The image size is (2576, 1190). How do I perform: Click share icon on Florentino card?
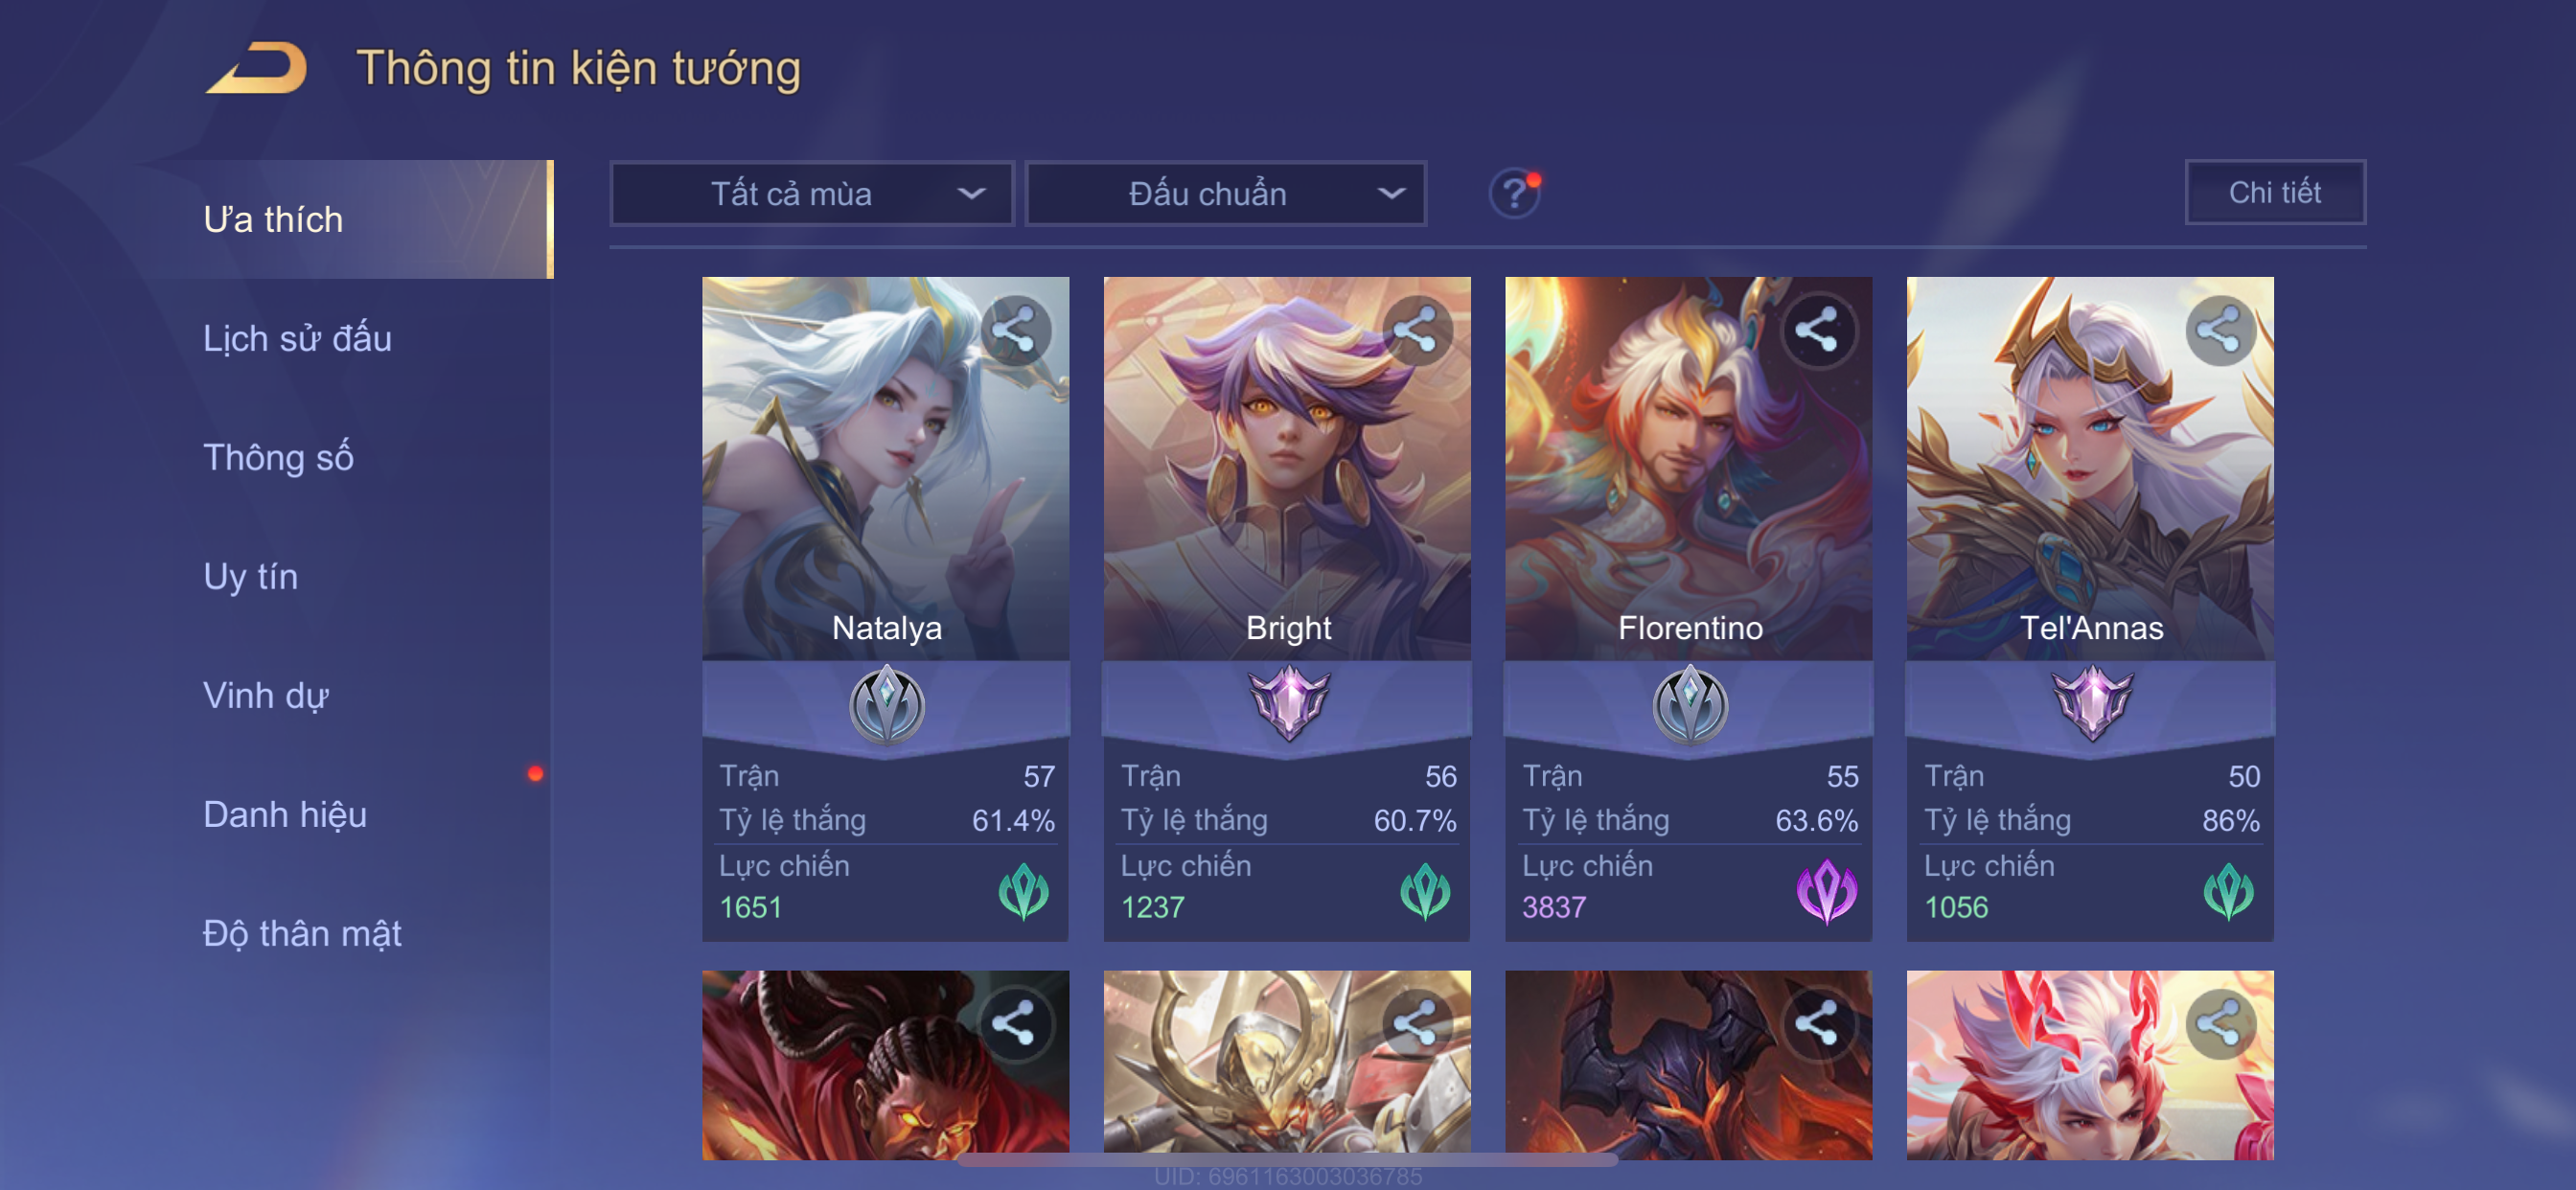pyautogui.click(x=1817, y=330)
